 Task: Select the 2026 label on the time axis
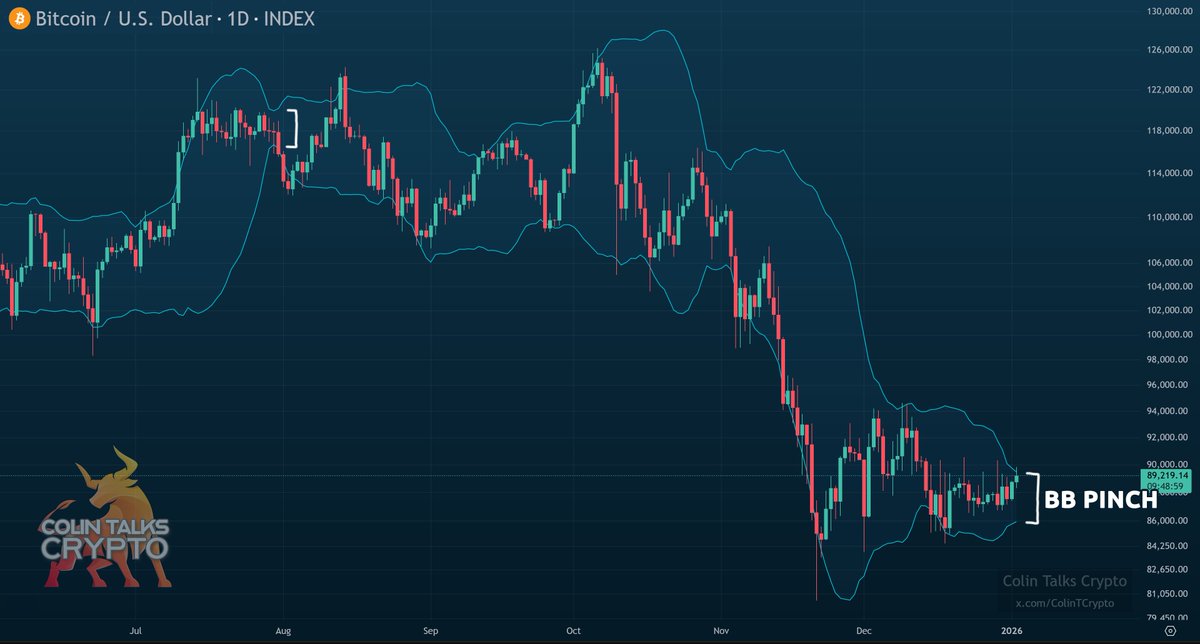(x=1011, y=631)
